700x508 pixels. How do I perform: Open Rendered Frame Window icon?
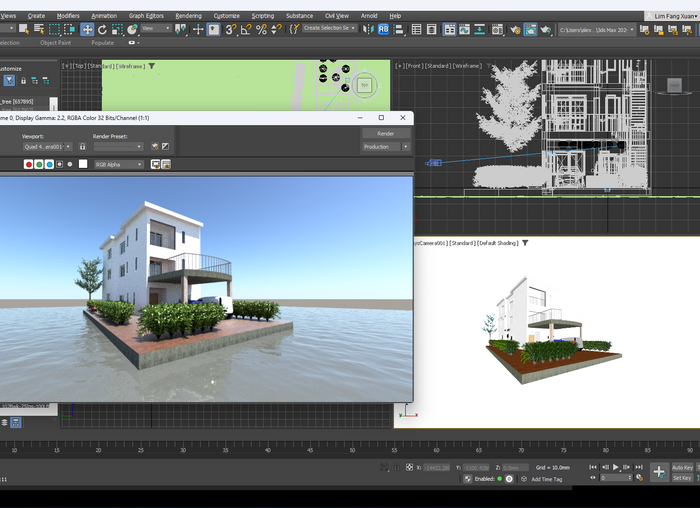(x=530, y=29)
